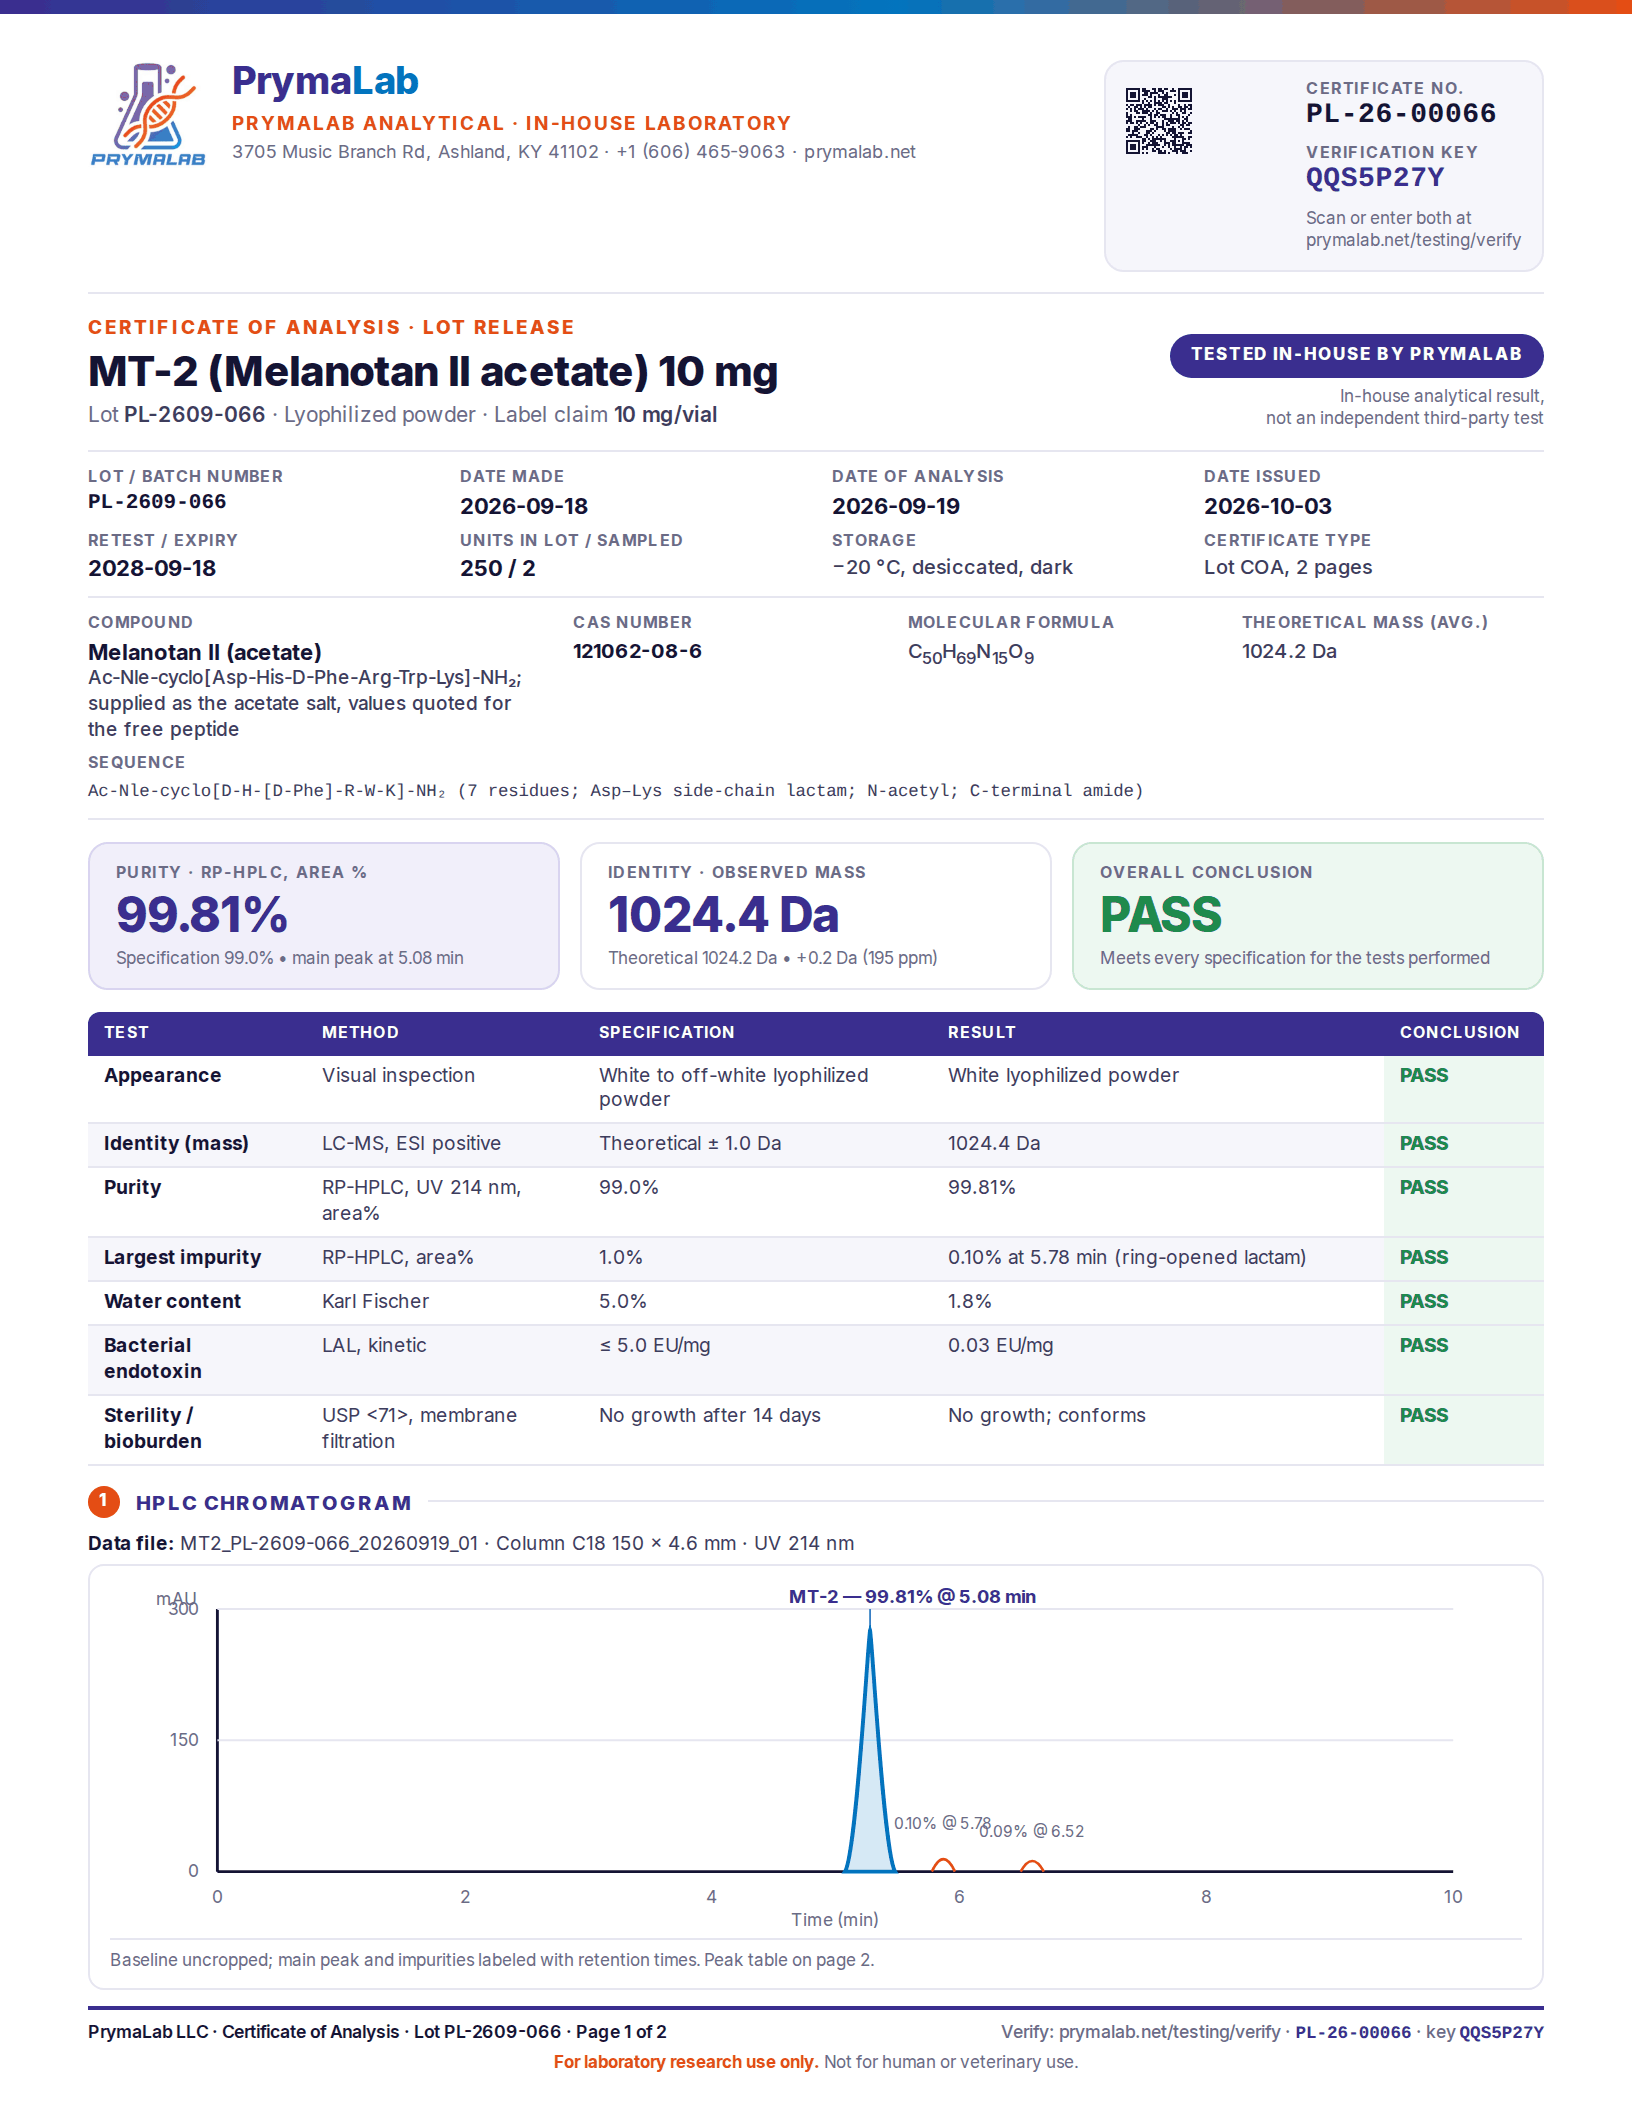Click 'For laboratory research use only.' notice

[x=686, y=2062]
